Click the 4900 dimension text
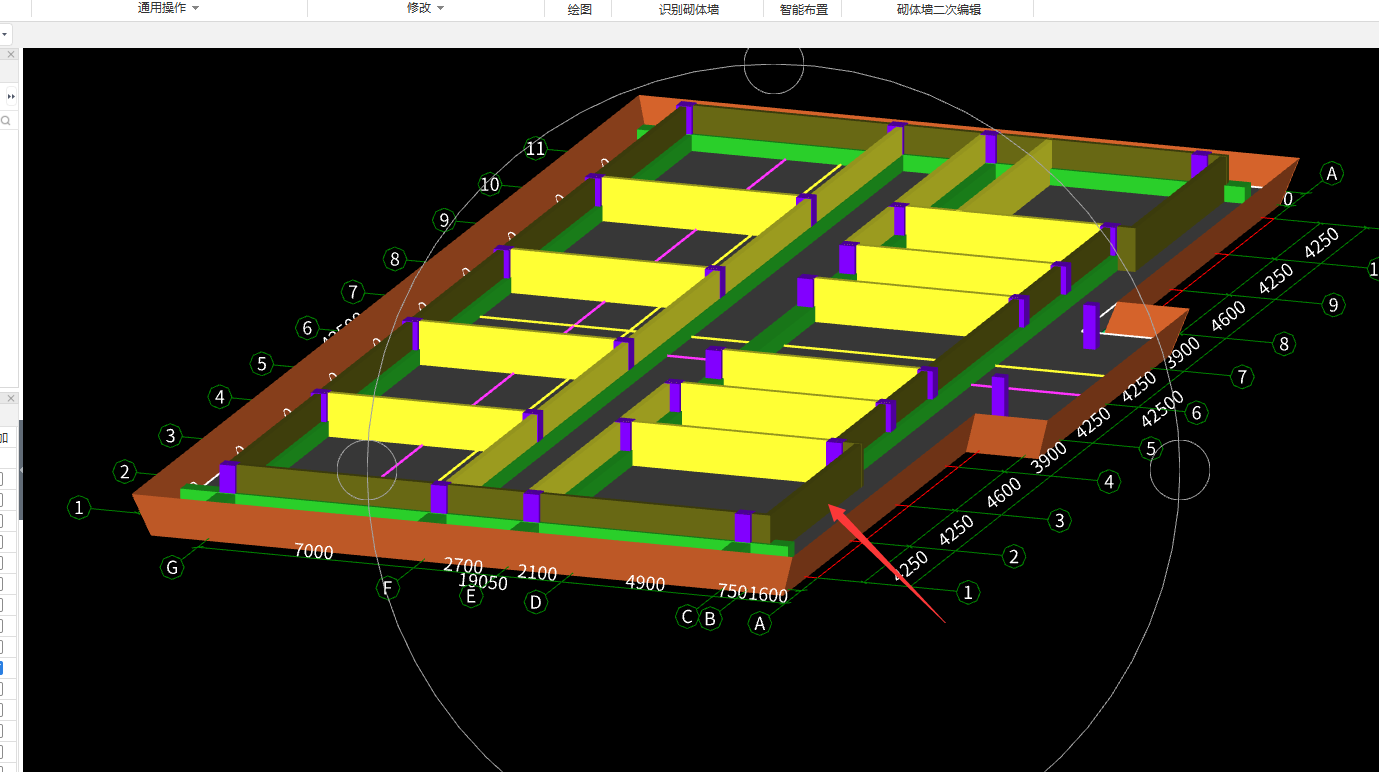This screenshot has height=772, width=1379. click(645, 584)
